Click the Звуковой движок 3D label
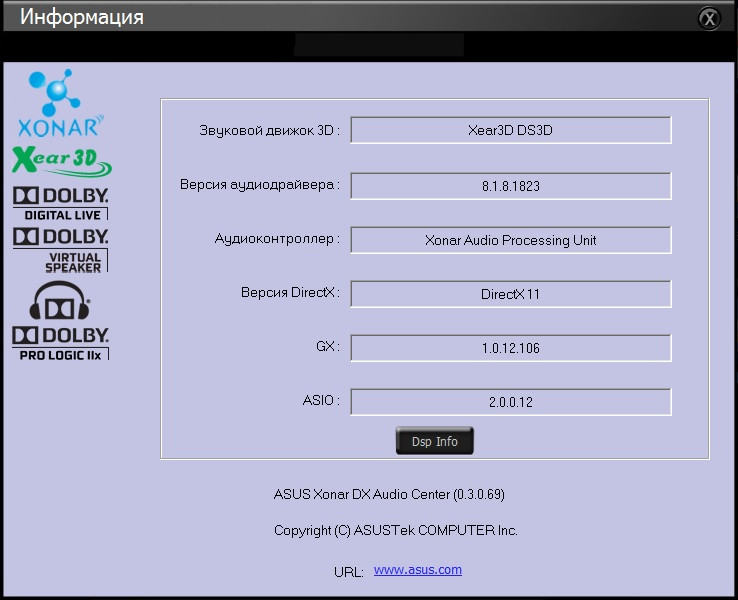 point(269,130)
